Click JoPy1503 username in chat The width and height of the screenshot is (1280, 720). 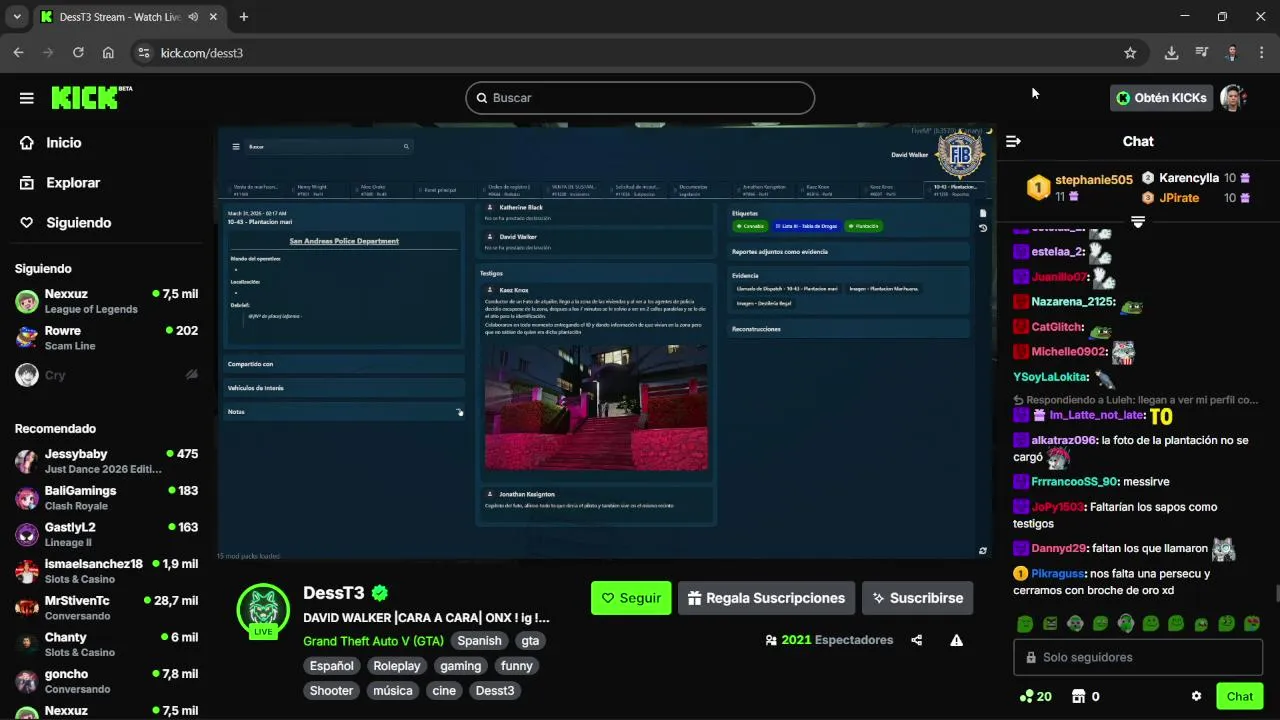(1058, 507)
